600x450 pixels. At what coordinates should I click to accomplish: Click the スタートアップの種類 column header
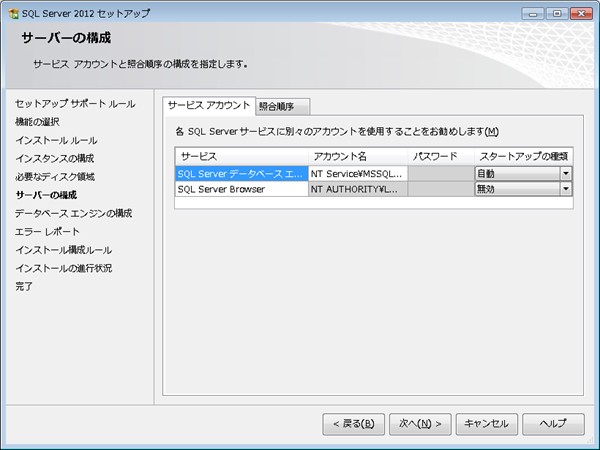tap(523, 157)
